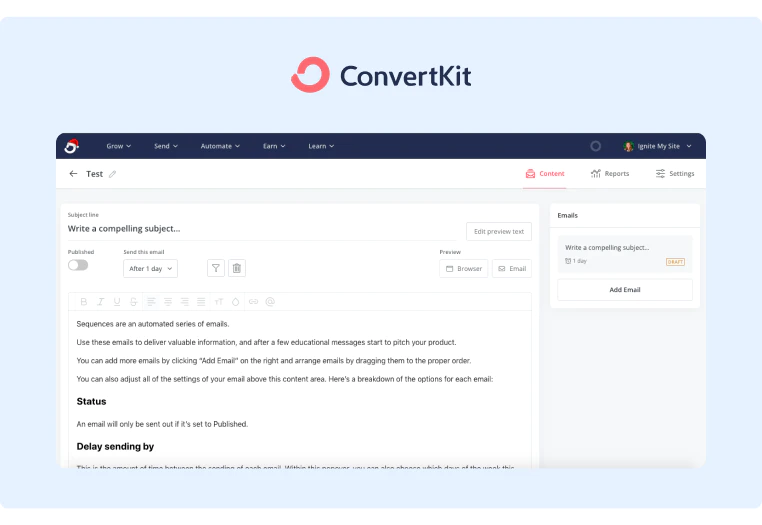Click the circular status icon in navbar

(x=595, y=146)
